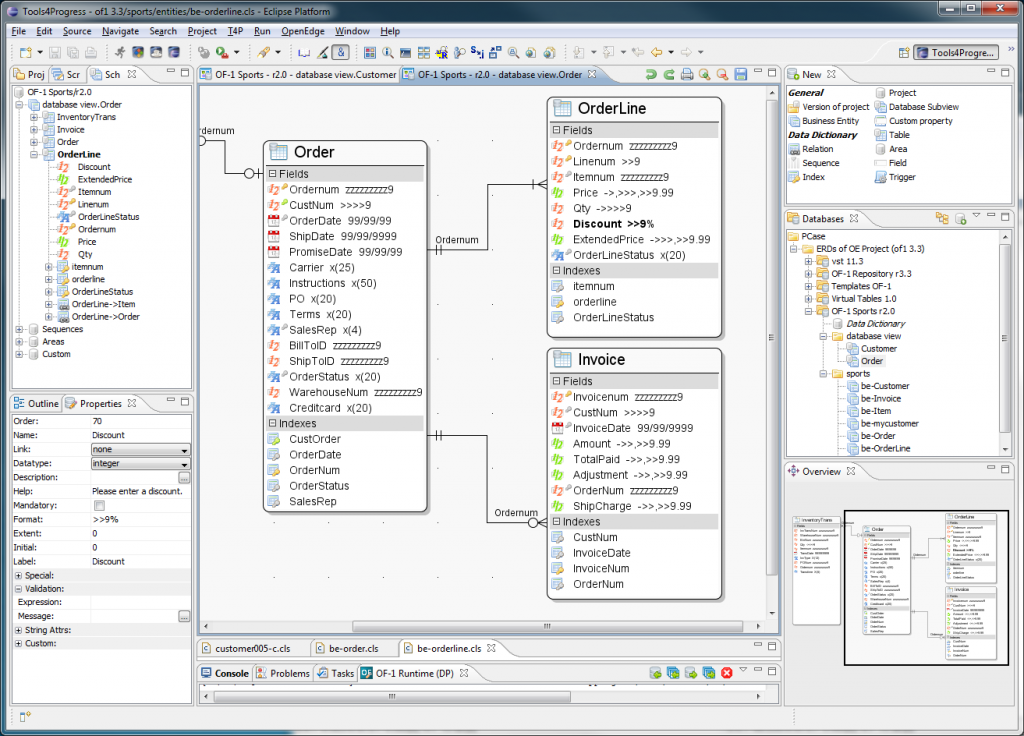Image resolution: width=1024 pixels, height=736 pixels.
Task: Save the diagram using the floppy disk icon
Action: (741, 73)
